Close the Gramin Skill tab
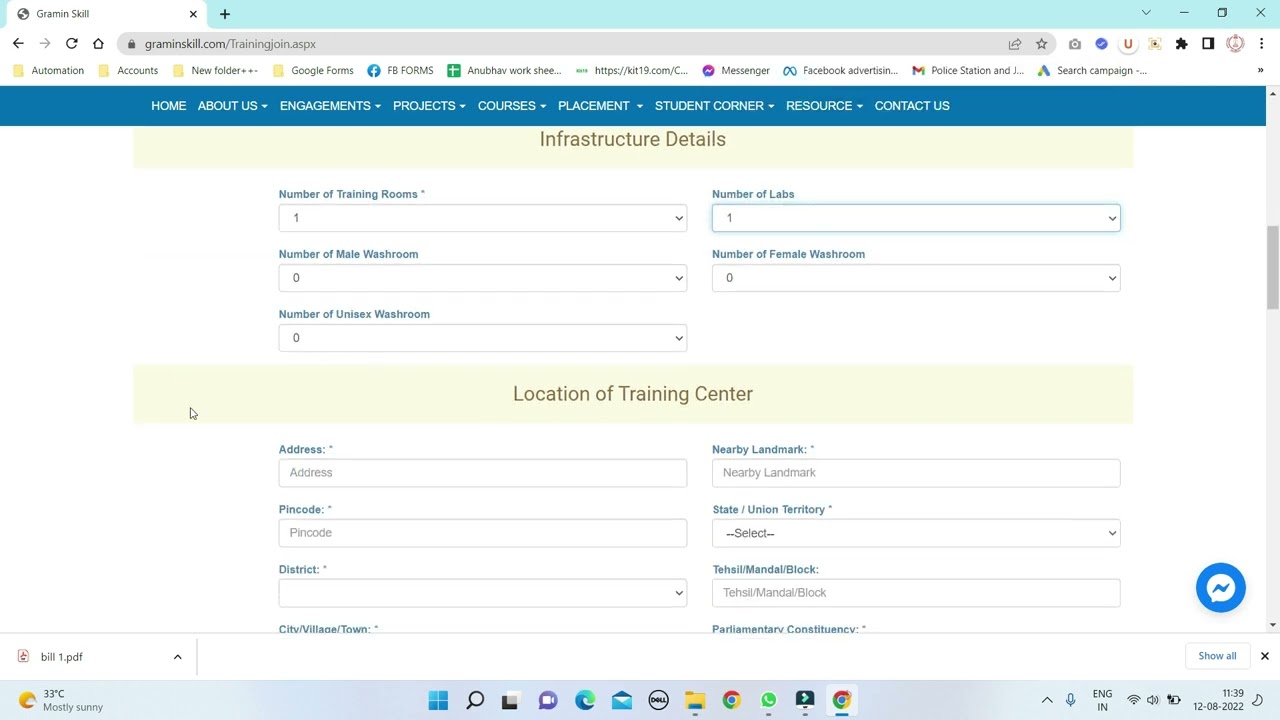1280x720 pixels. (x=193, y=14)
